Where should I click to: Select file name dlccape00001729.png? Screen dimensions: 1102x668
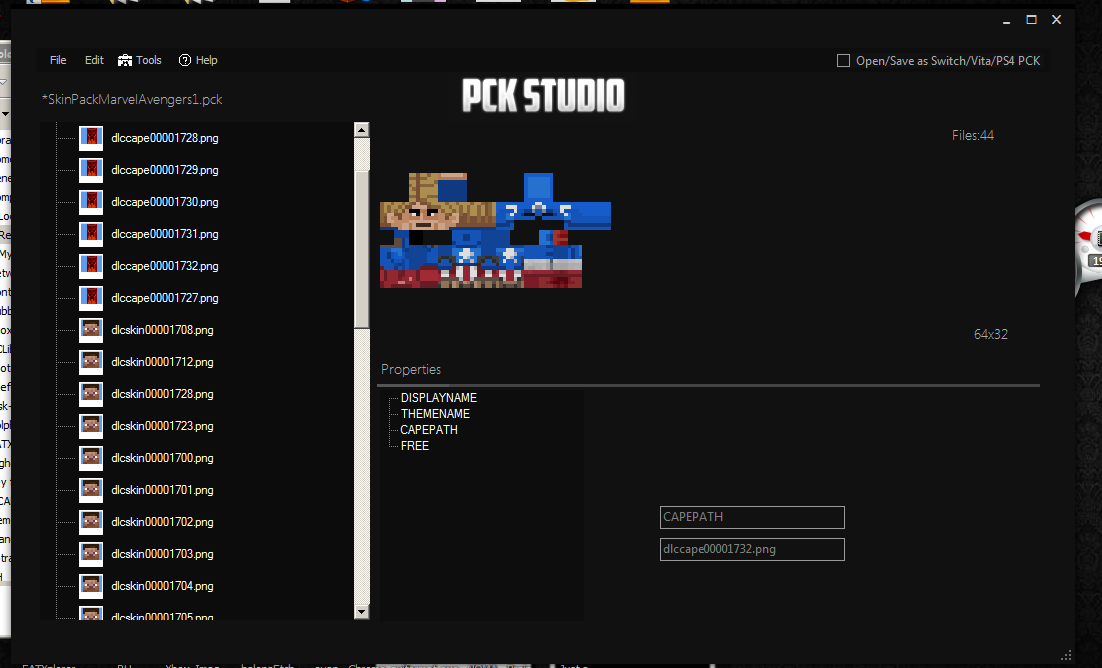tap(164, 170)
